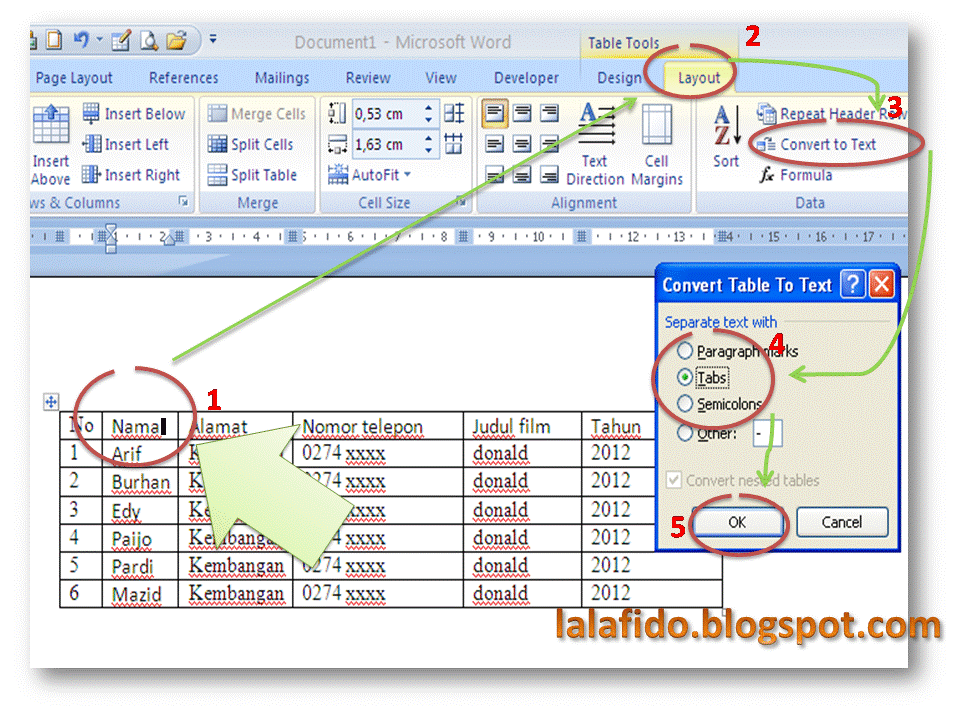Screen dimensions: 960x720
Task: Click the 'Mazid' table cell
Action: [x=140, y=594]
